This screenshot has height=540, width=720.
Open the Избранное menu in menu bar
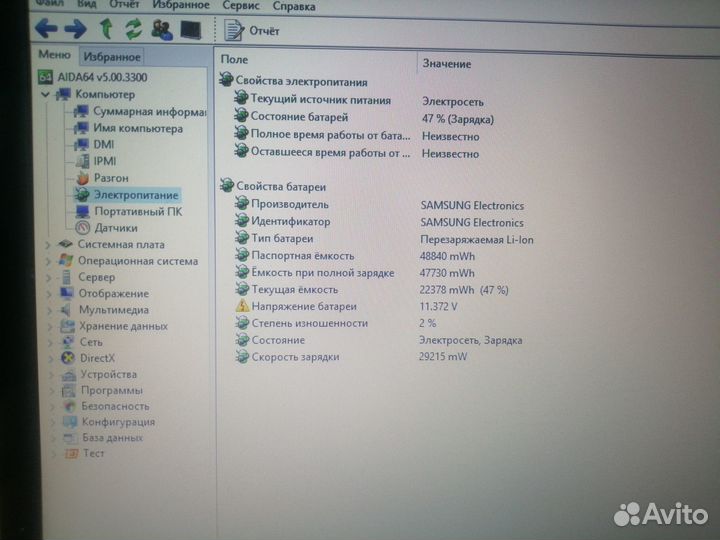[x=181, y=5]
